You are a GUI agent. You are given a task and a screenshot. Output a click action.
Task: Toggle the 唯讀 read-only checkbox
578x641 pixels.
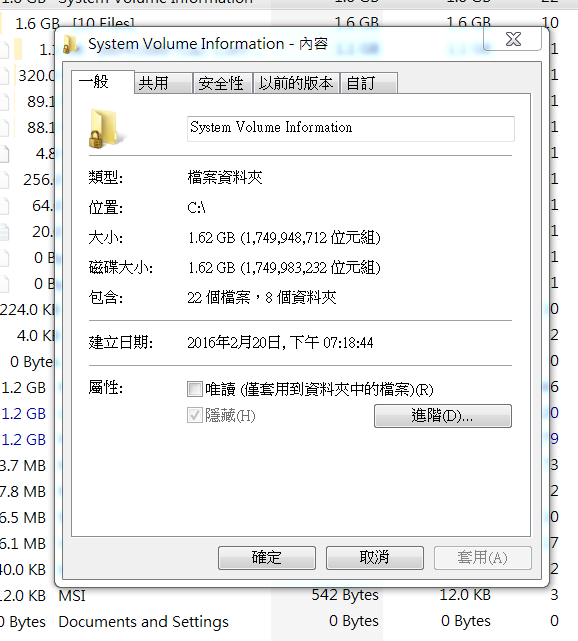pyautogui.click(x=195, y=389)
